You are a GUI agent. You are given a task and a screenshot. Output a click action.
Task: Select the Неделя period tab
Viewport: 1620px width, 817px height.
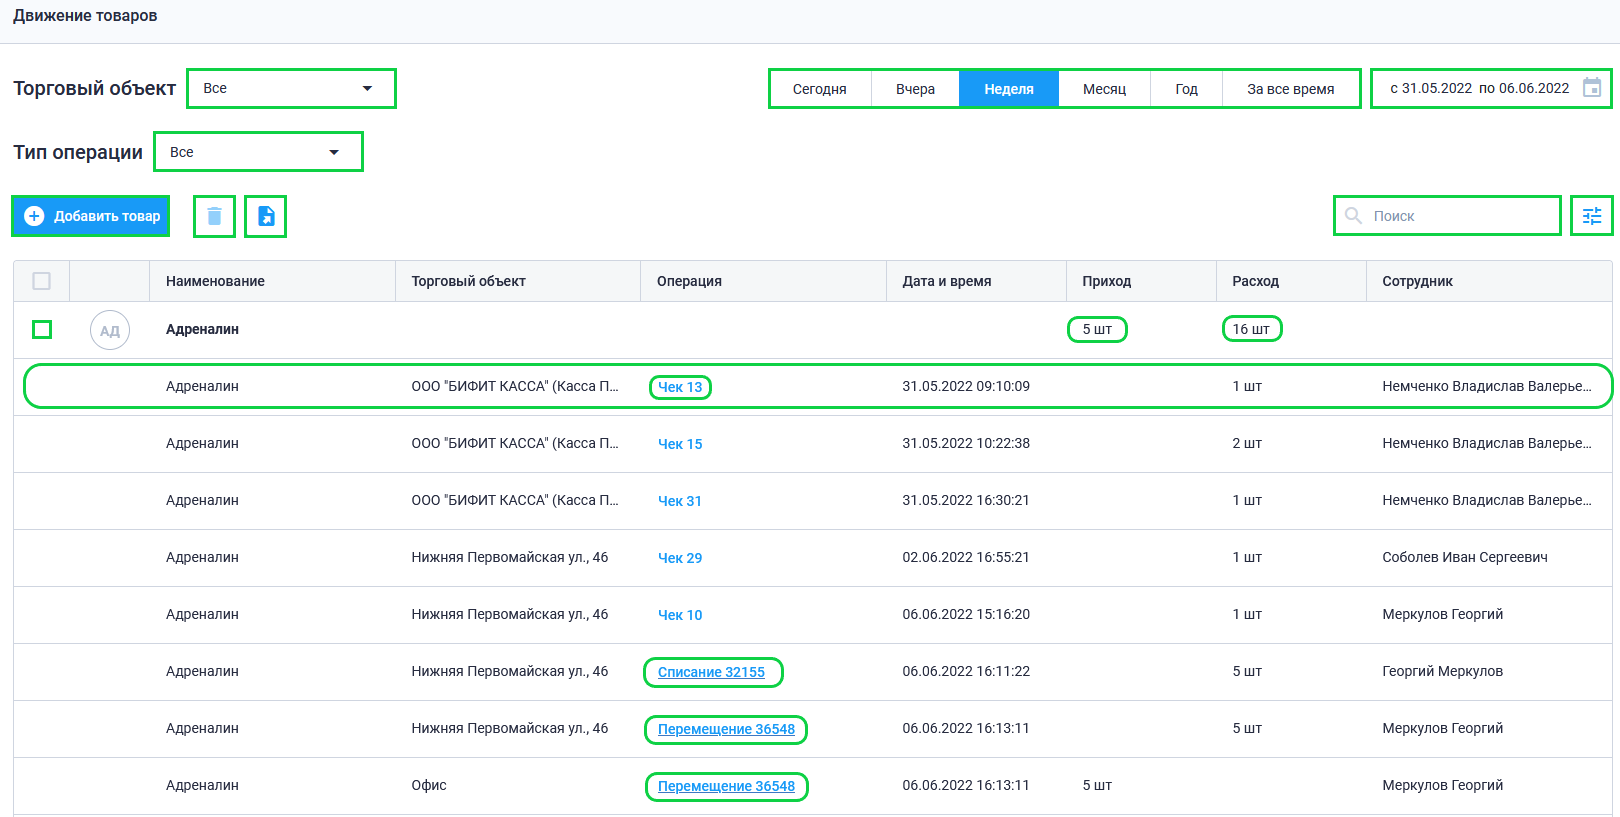click(1009, 89)
